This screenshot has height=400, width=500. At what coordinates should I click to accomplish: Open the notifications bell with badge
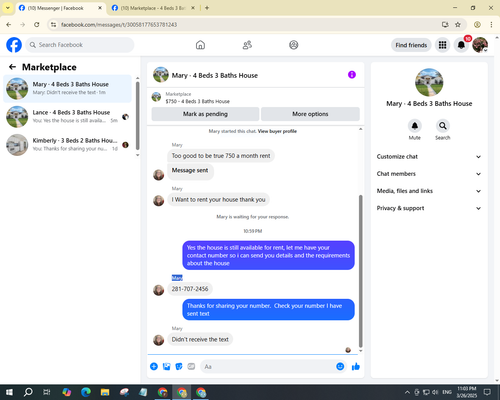(x=461, y=45)
